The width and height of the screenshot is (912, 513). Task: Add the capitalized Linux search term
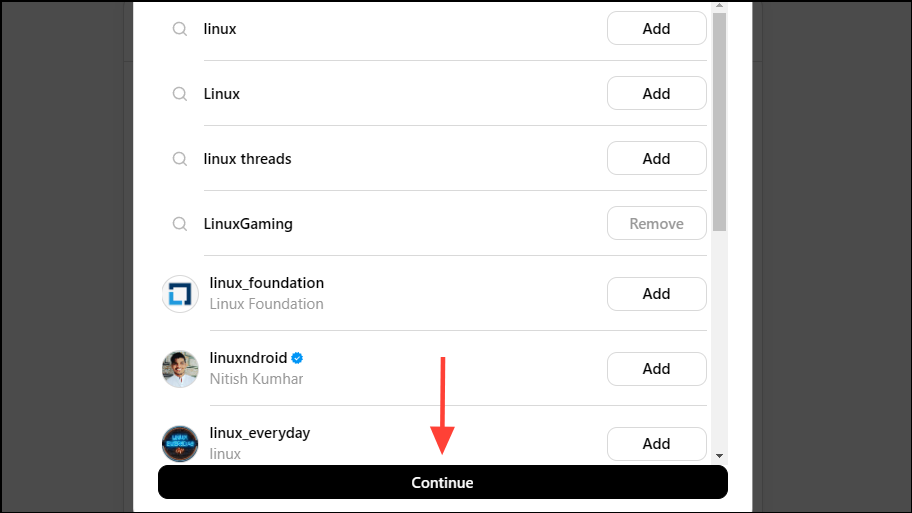click(x=657, y=94)
